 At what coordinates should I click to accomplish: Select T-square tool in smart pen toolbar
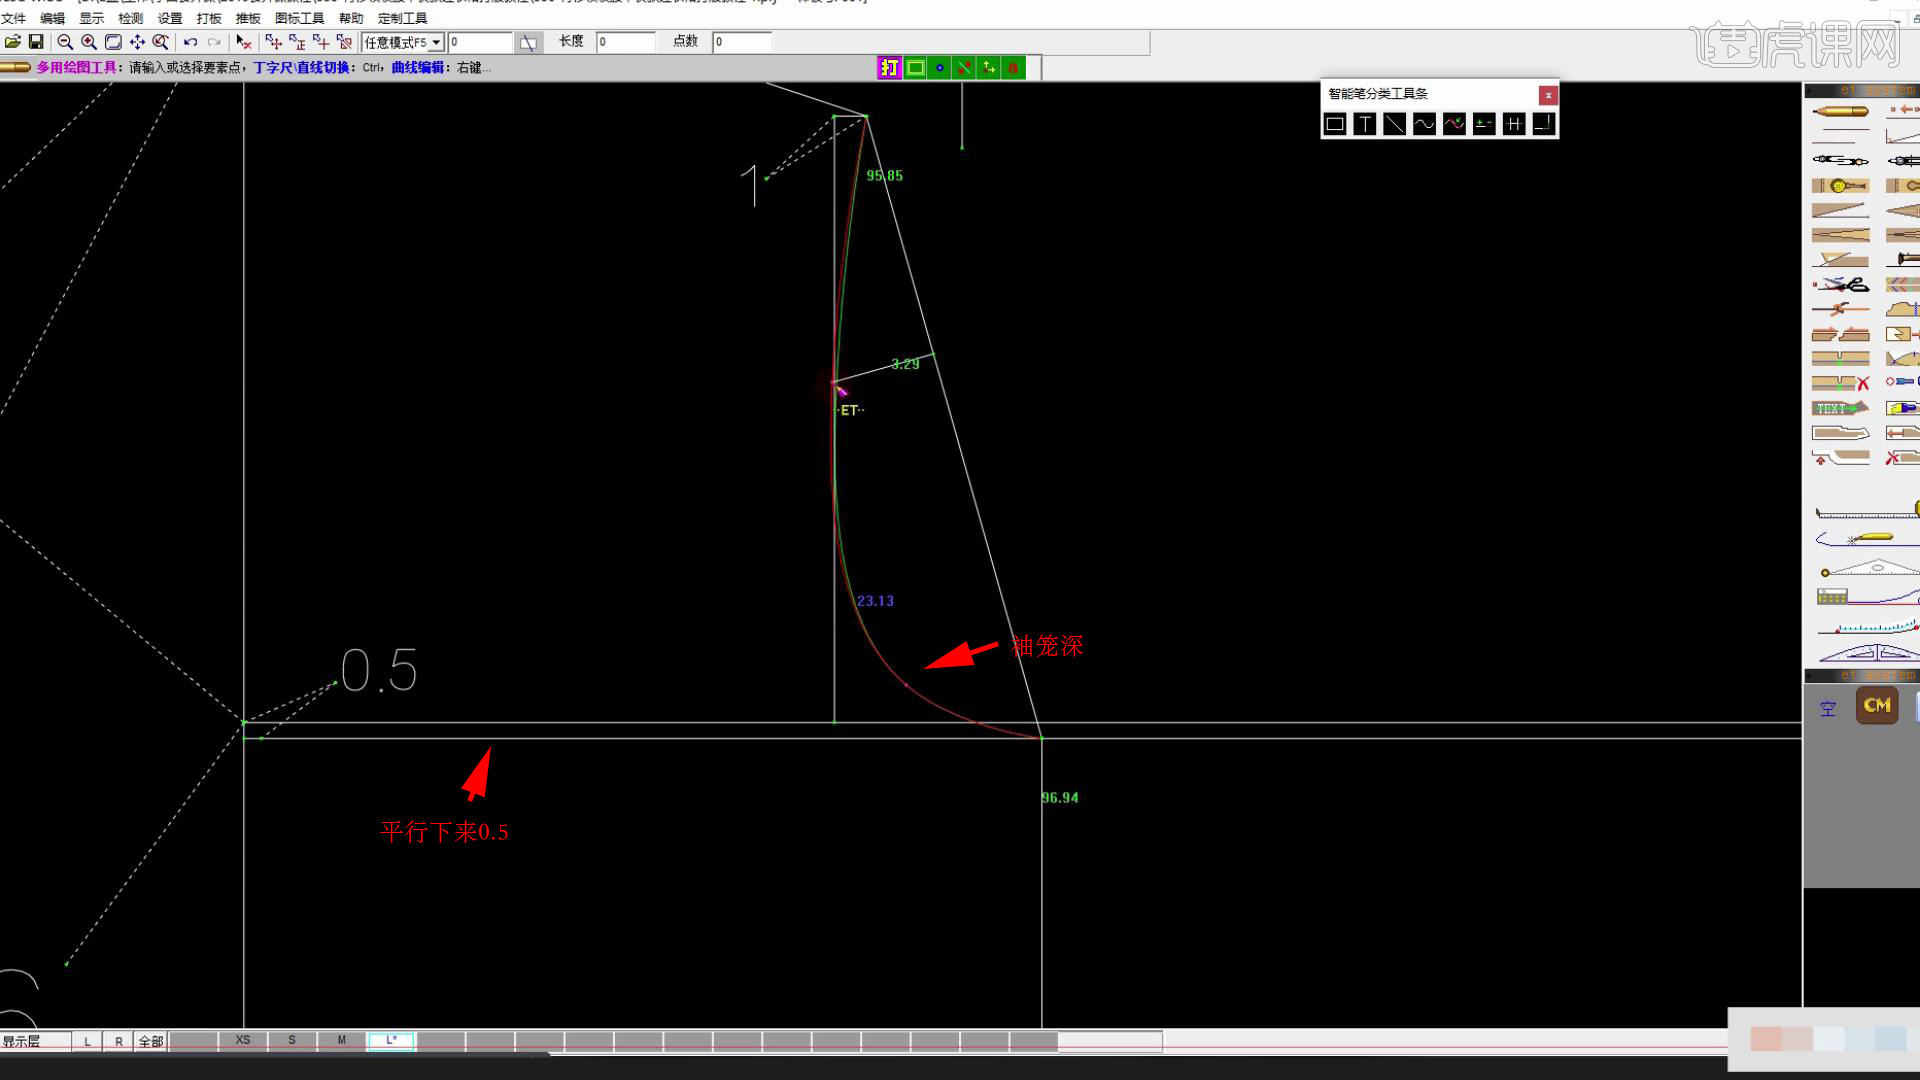(x=1365, y=124)
